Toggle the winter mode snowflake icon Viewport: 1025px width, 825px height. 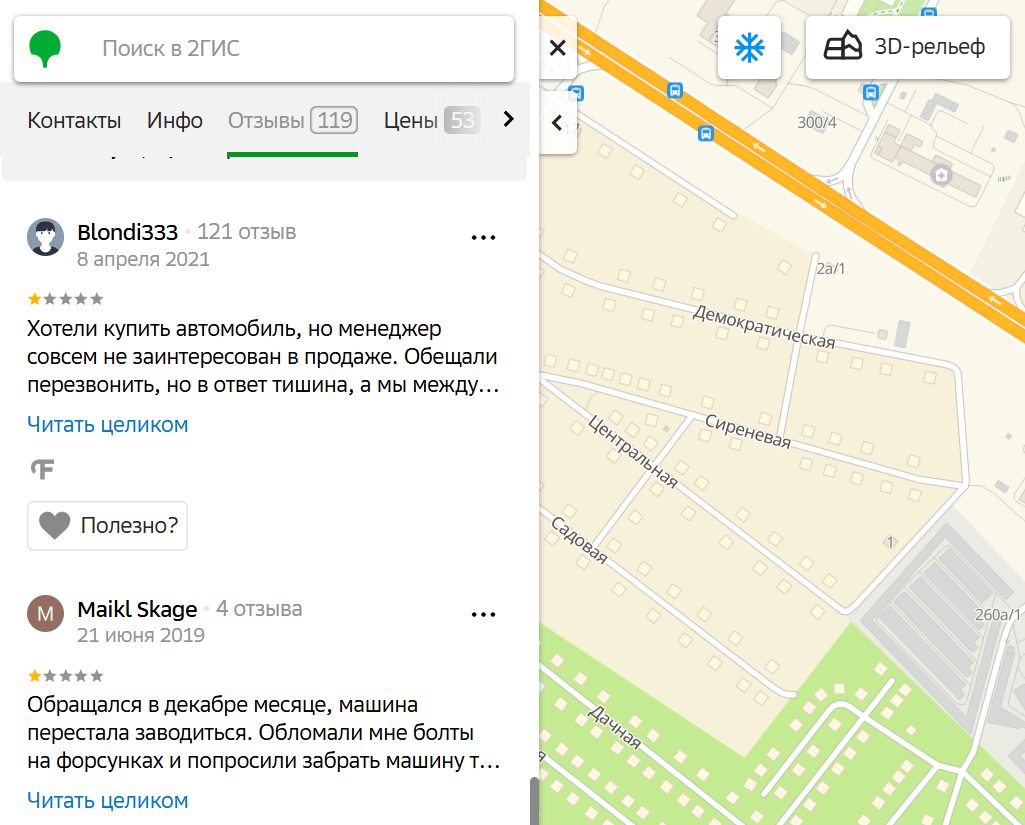tap(749, 47)
